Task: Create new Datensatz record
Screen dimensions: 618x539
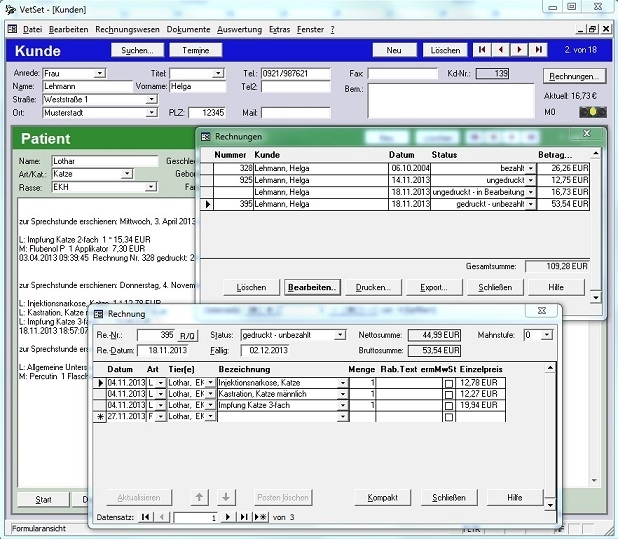Action: pos(261,517)
